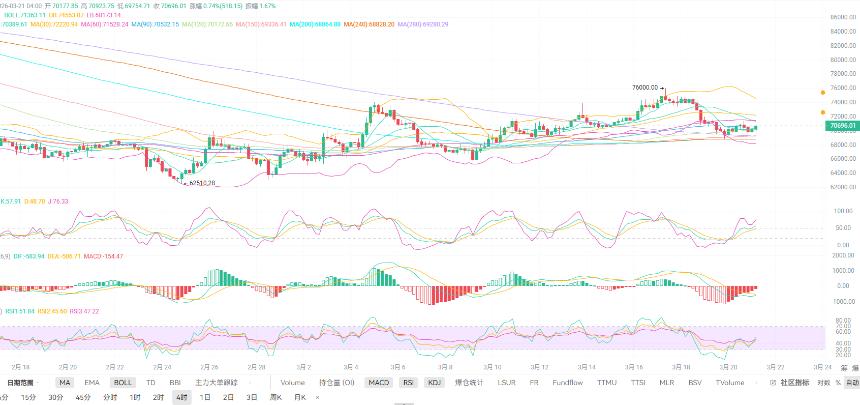Select the 4时 timeframe tab
The height and width of the screenshot is (405, 860).
(x=180, y=397)
